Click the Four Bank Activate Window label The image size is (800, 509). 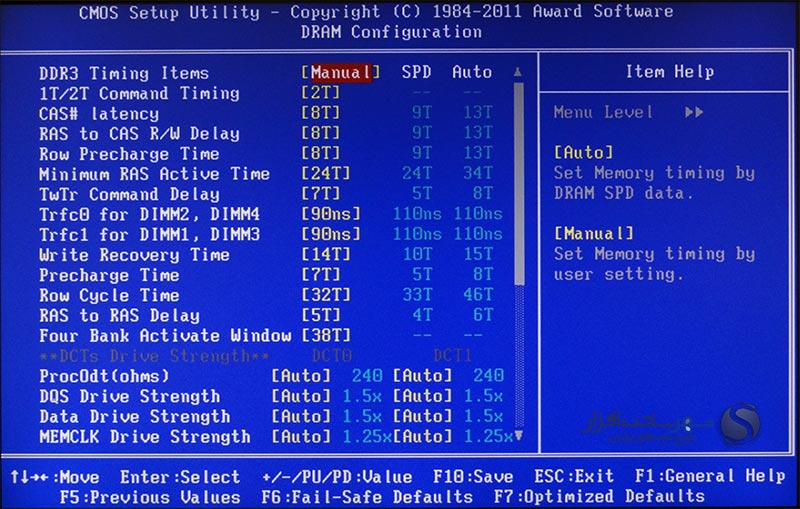165,336
